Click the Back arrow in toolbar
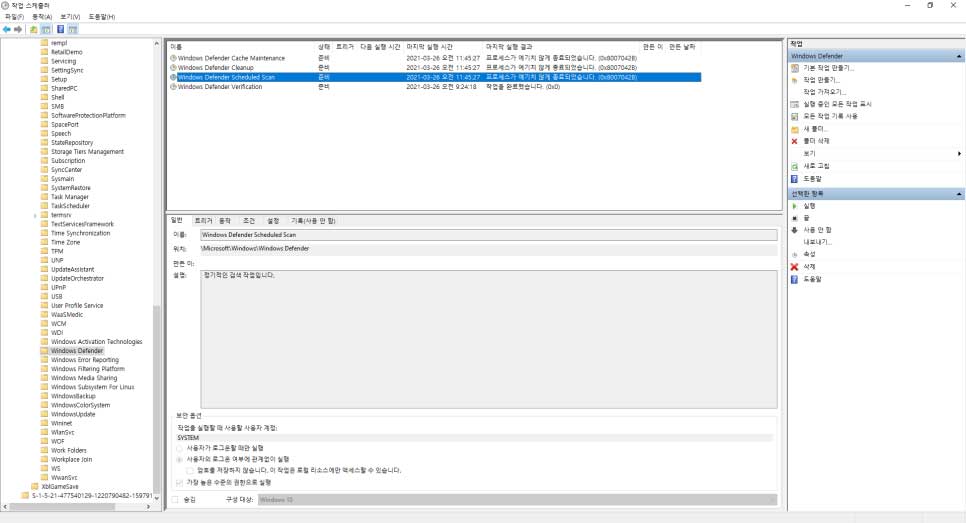 tap(7, 29)
